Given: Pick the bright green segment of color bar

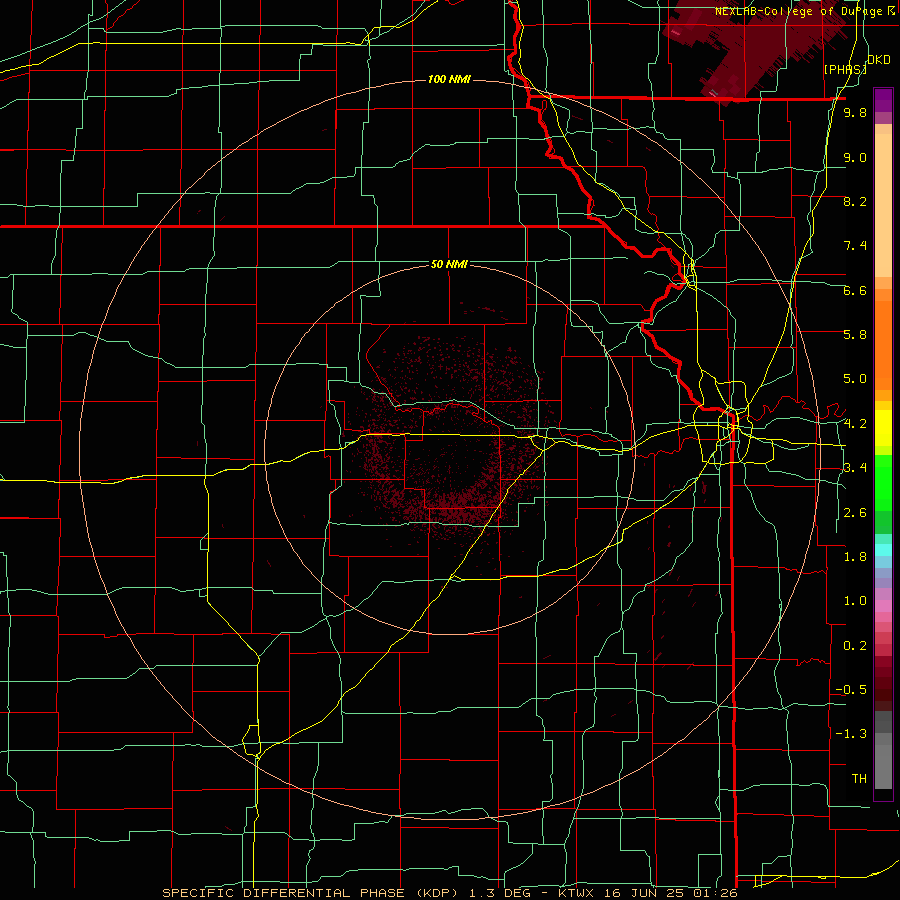Looking at the screenshot, I should 883,482.
